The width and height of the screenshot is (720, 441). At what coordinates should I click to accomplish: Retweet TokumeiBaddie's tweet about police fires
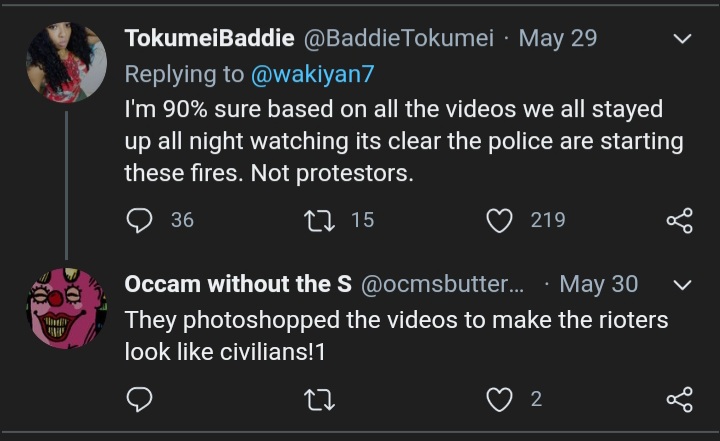click(320, 220)
